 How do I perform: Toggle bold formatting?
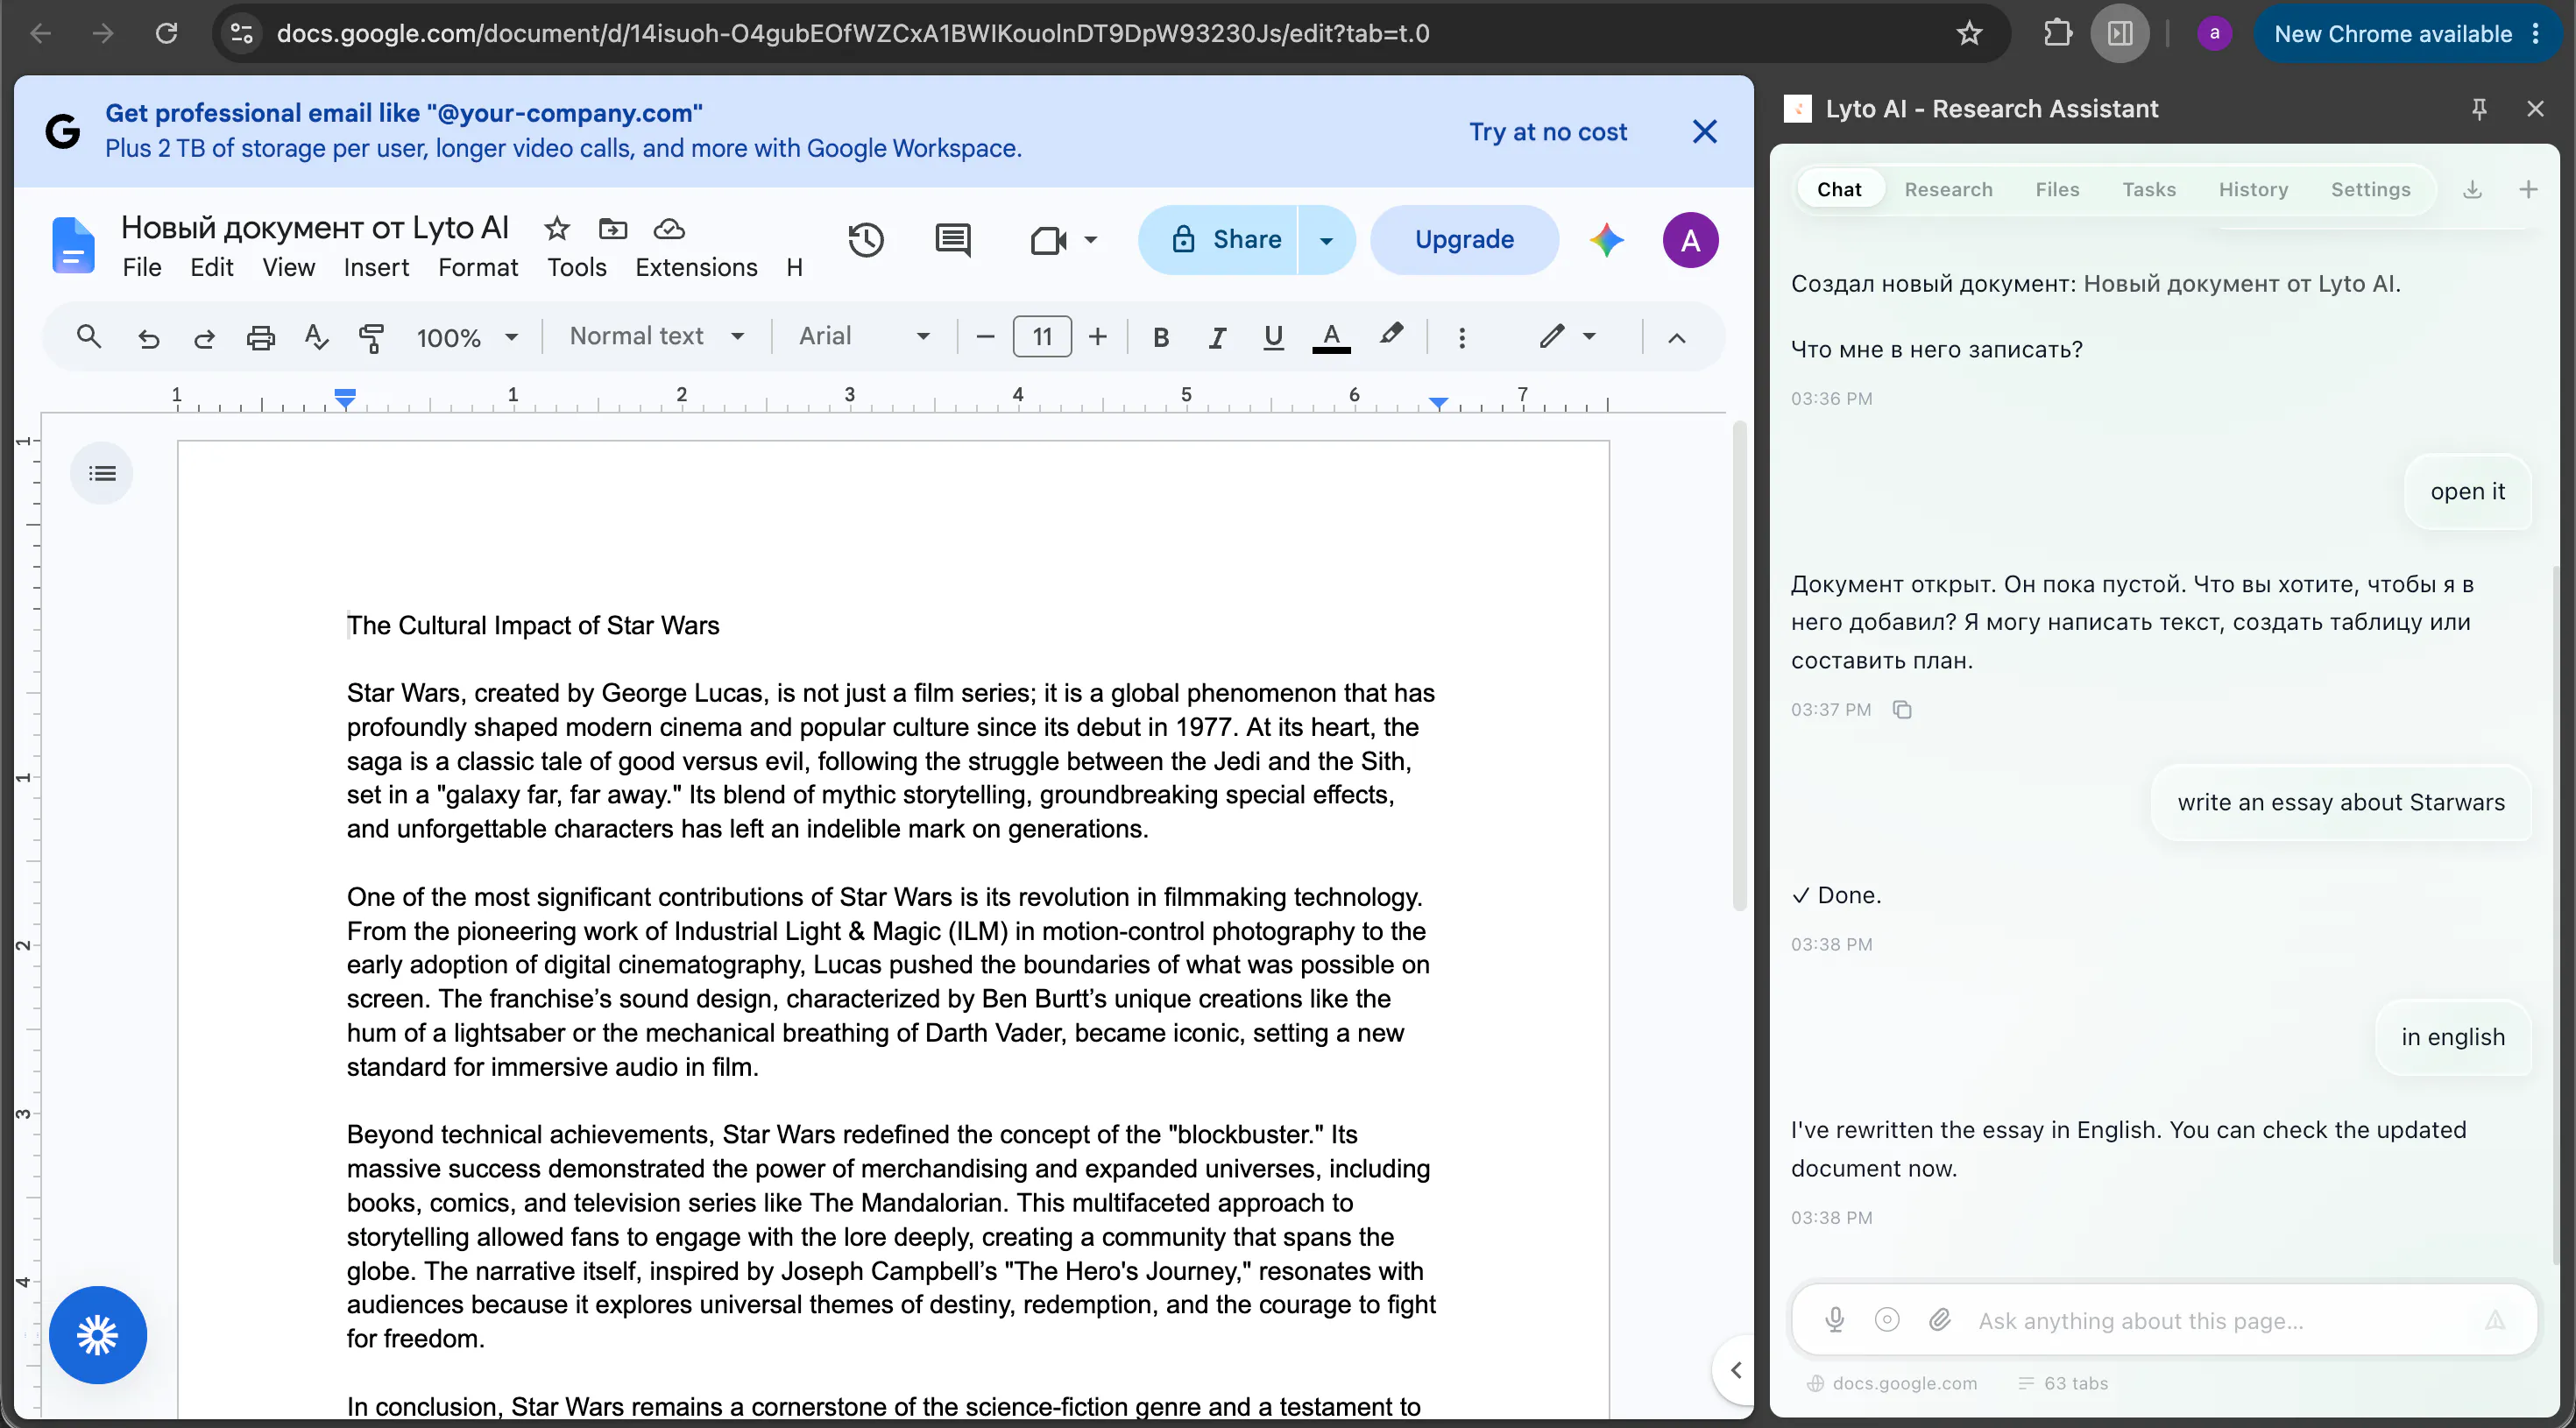pyautogui.click(x=1160, y=338)
